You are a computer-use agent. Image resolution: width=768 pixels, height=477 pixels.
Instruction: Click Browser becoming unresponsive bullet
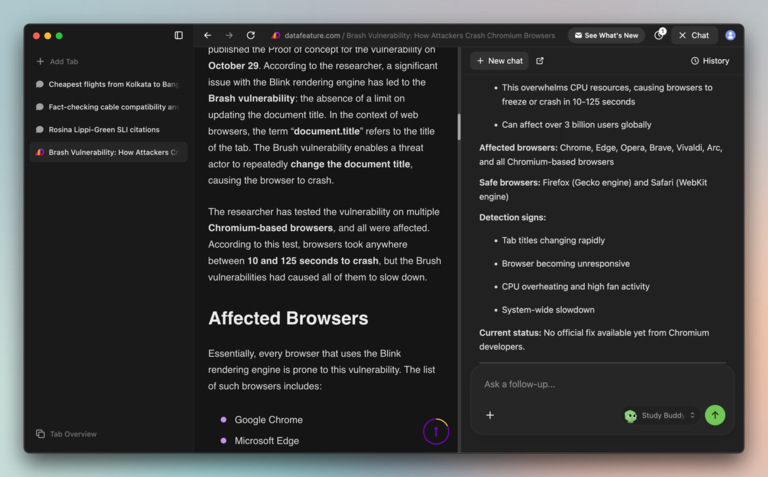(x=566, y=263)
